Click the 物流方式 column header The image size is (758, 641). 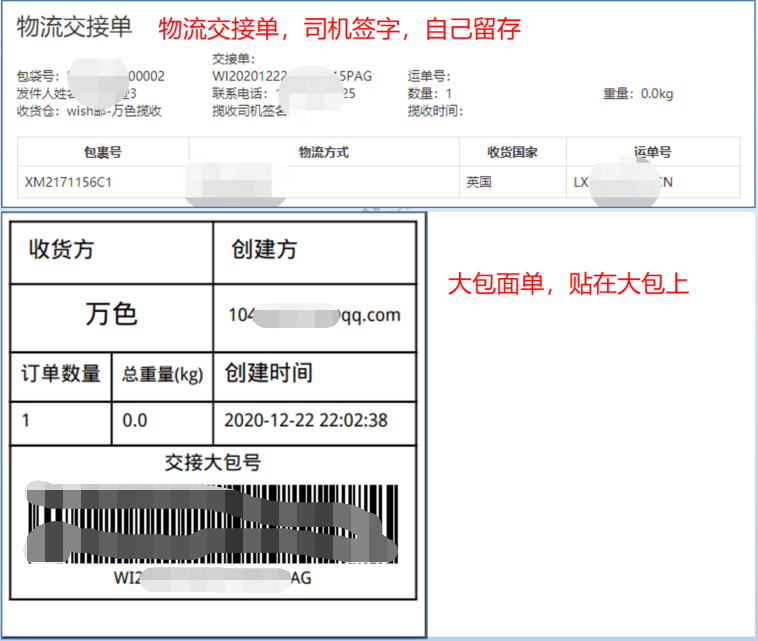tap(323, 152)
